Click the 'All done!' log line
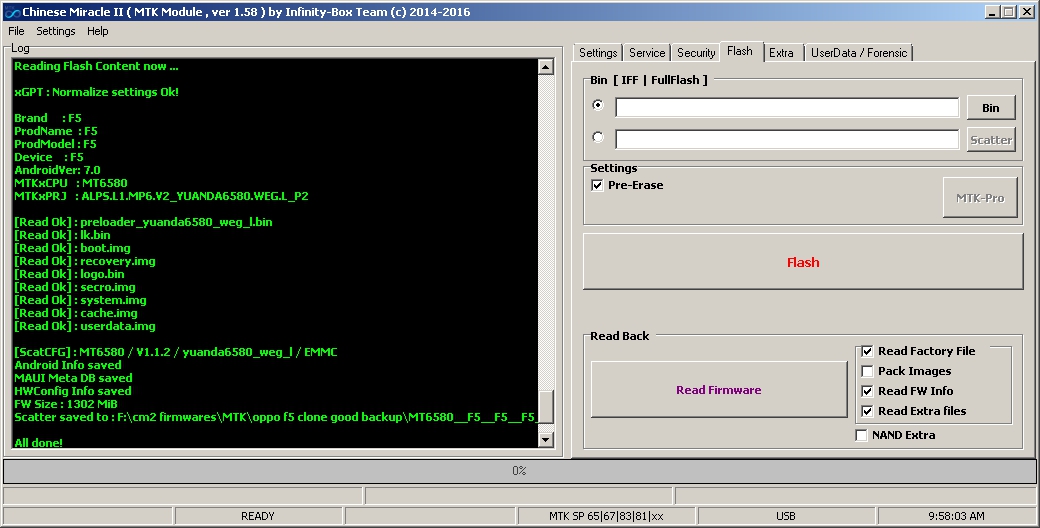Image resolution: width=1040 pixels, height=528 pixels. click(x=38, y=442)
